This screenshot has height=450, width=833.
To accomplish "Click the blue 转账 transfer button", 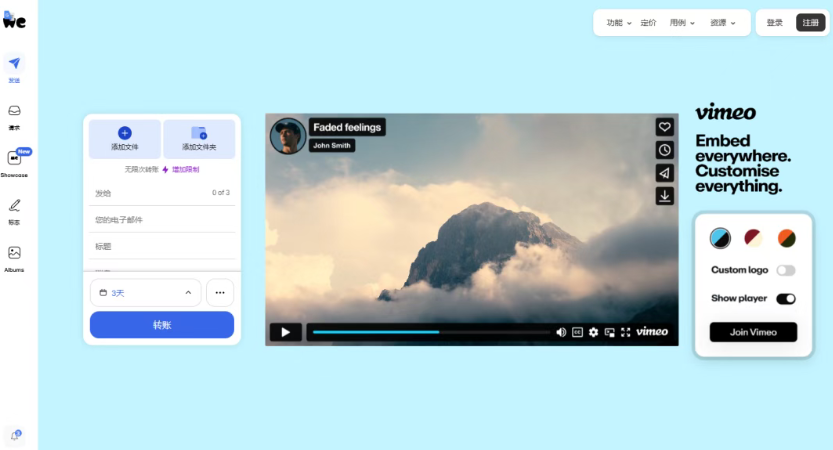I will tap(162, 325).
